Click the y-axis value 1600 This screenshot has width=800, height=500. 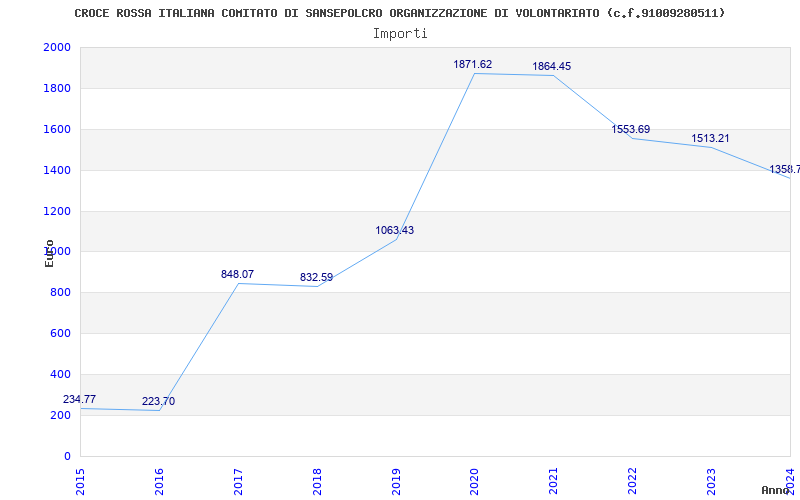57,129
